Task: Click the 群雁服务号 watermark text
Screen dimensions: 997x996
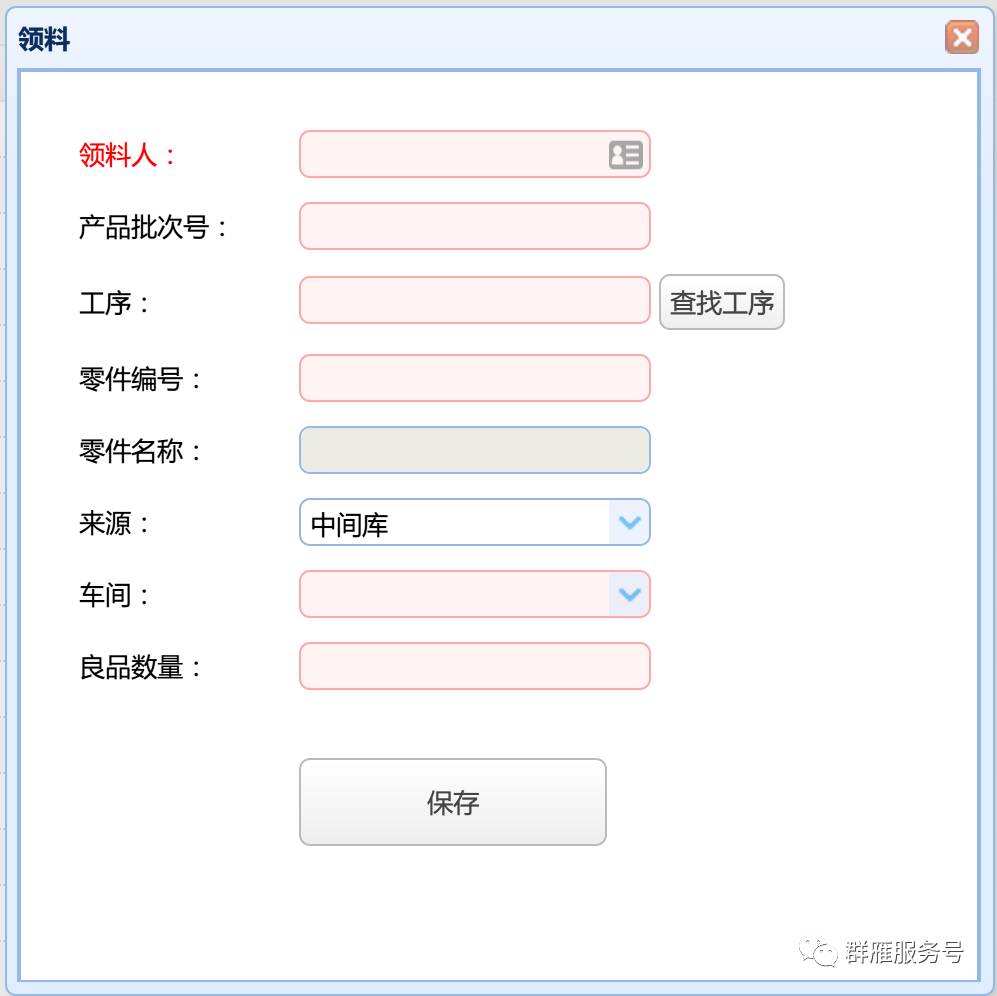Action: click(x=903, y=952)
